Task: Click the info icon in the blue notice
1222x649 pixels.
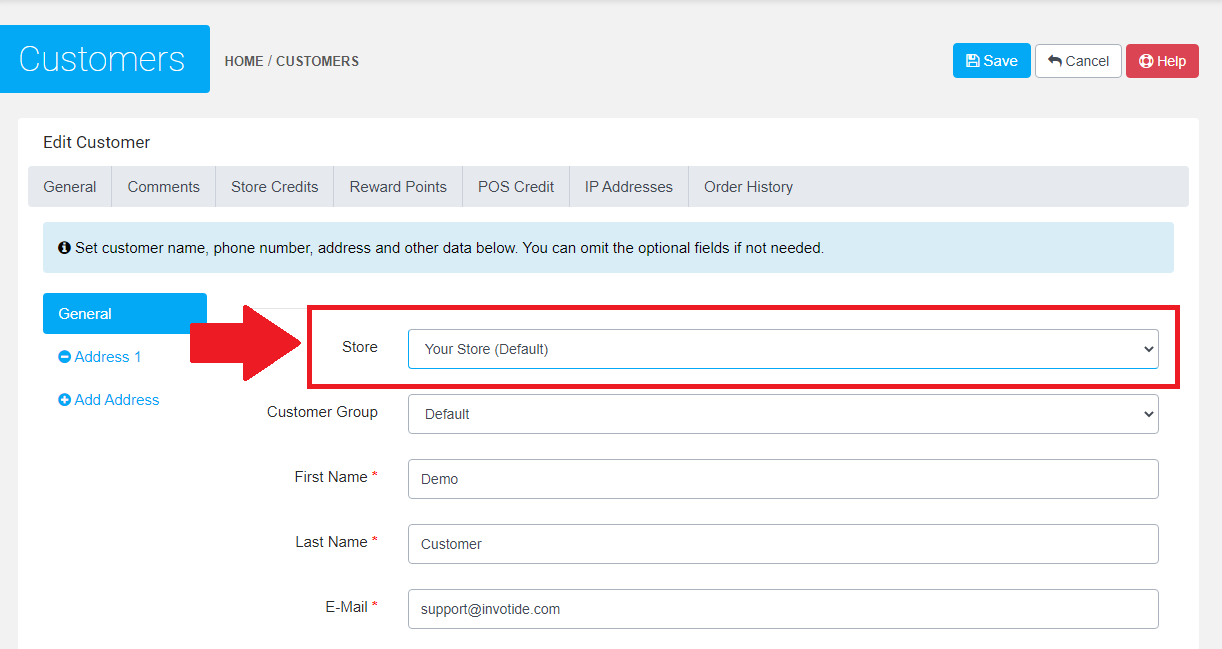Action: coord(64,248)
